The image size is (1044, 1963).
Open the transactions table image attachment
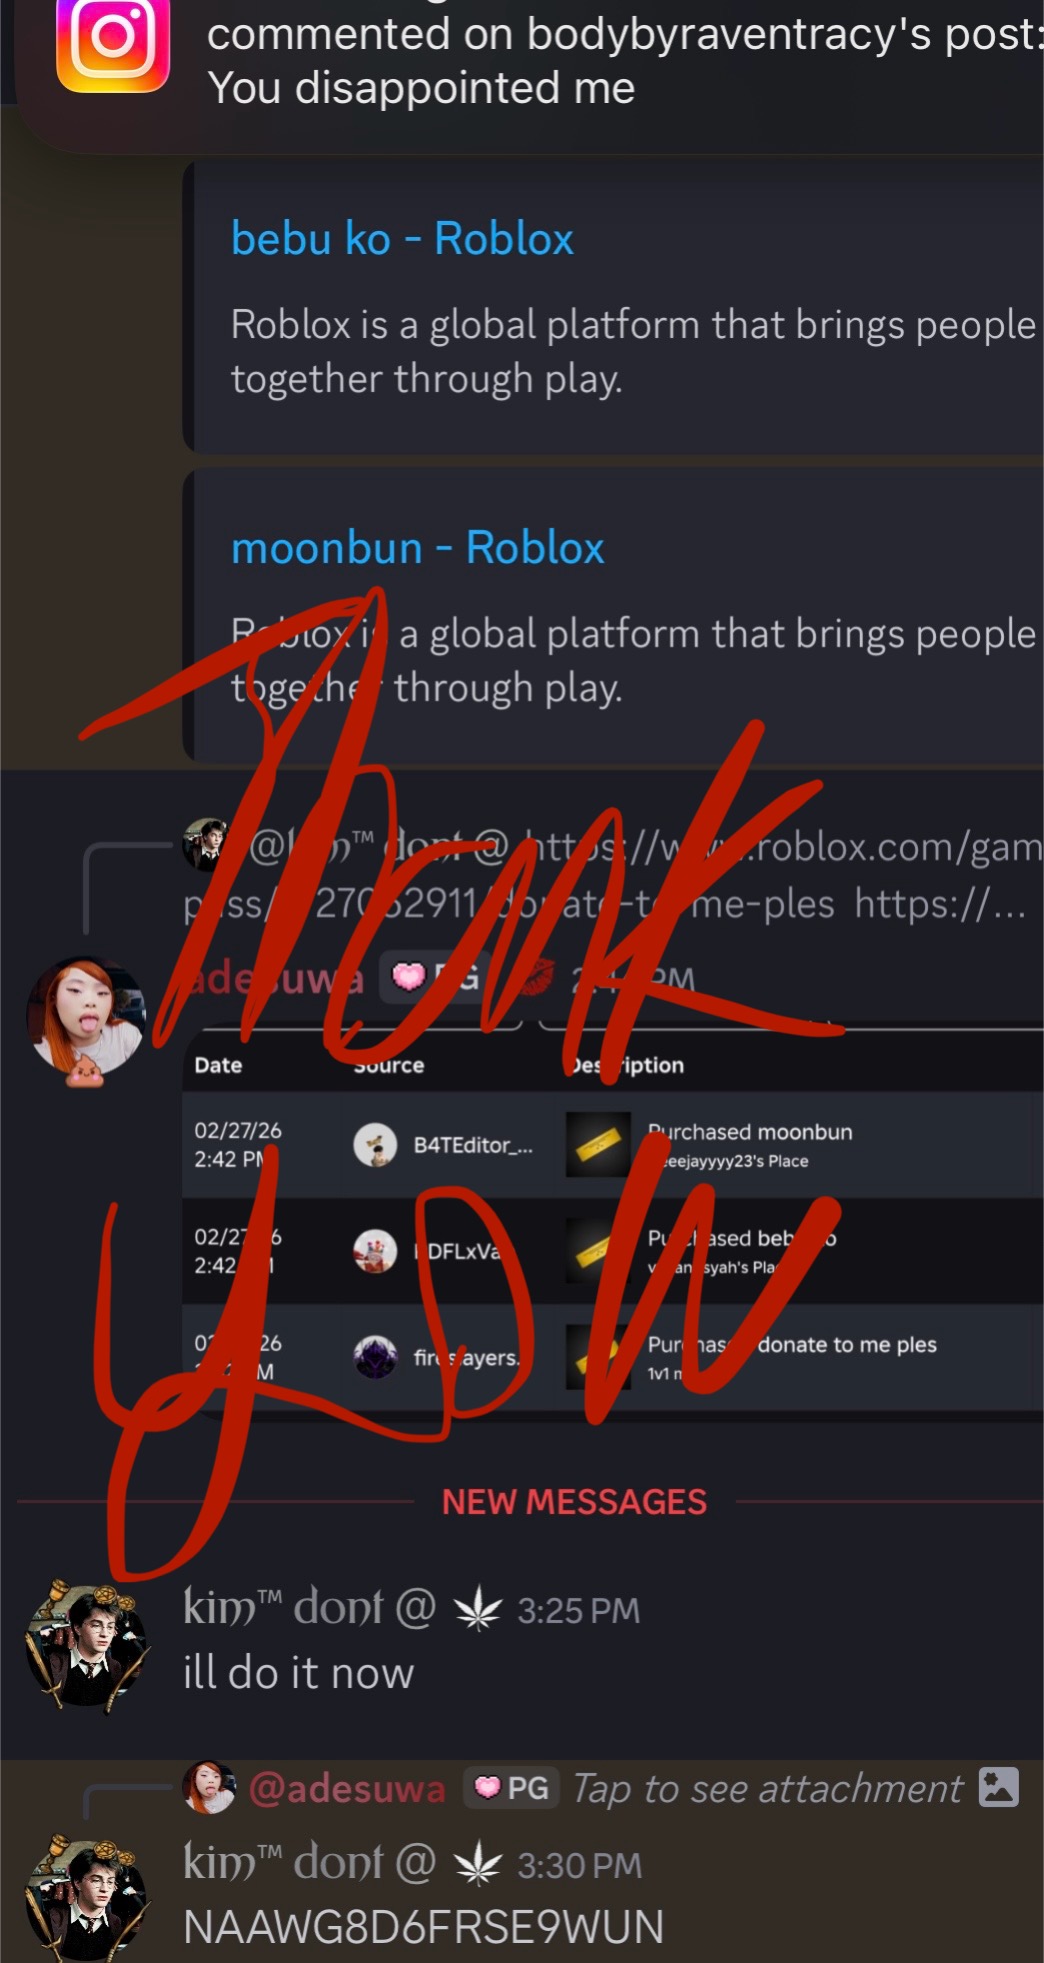(613, 1220)
